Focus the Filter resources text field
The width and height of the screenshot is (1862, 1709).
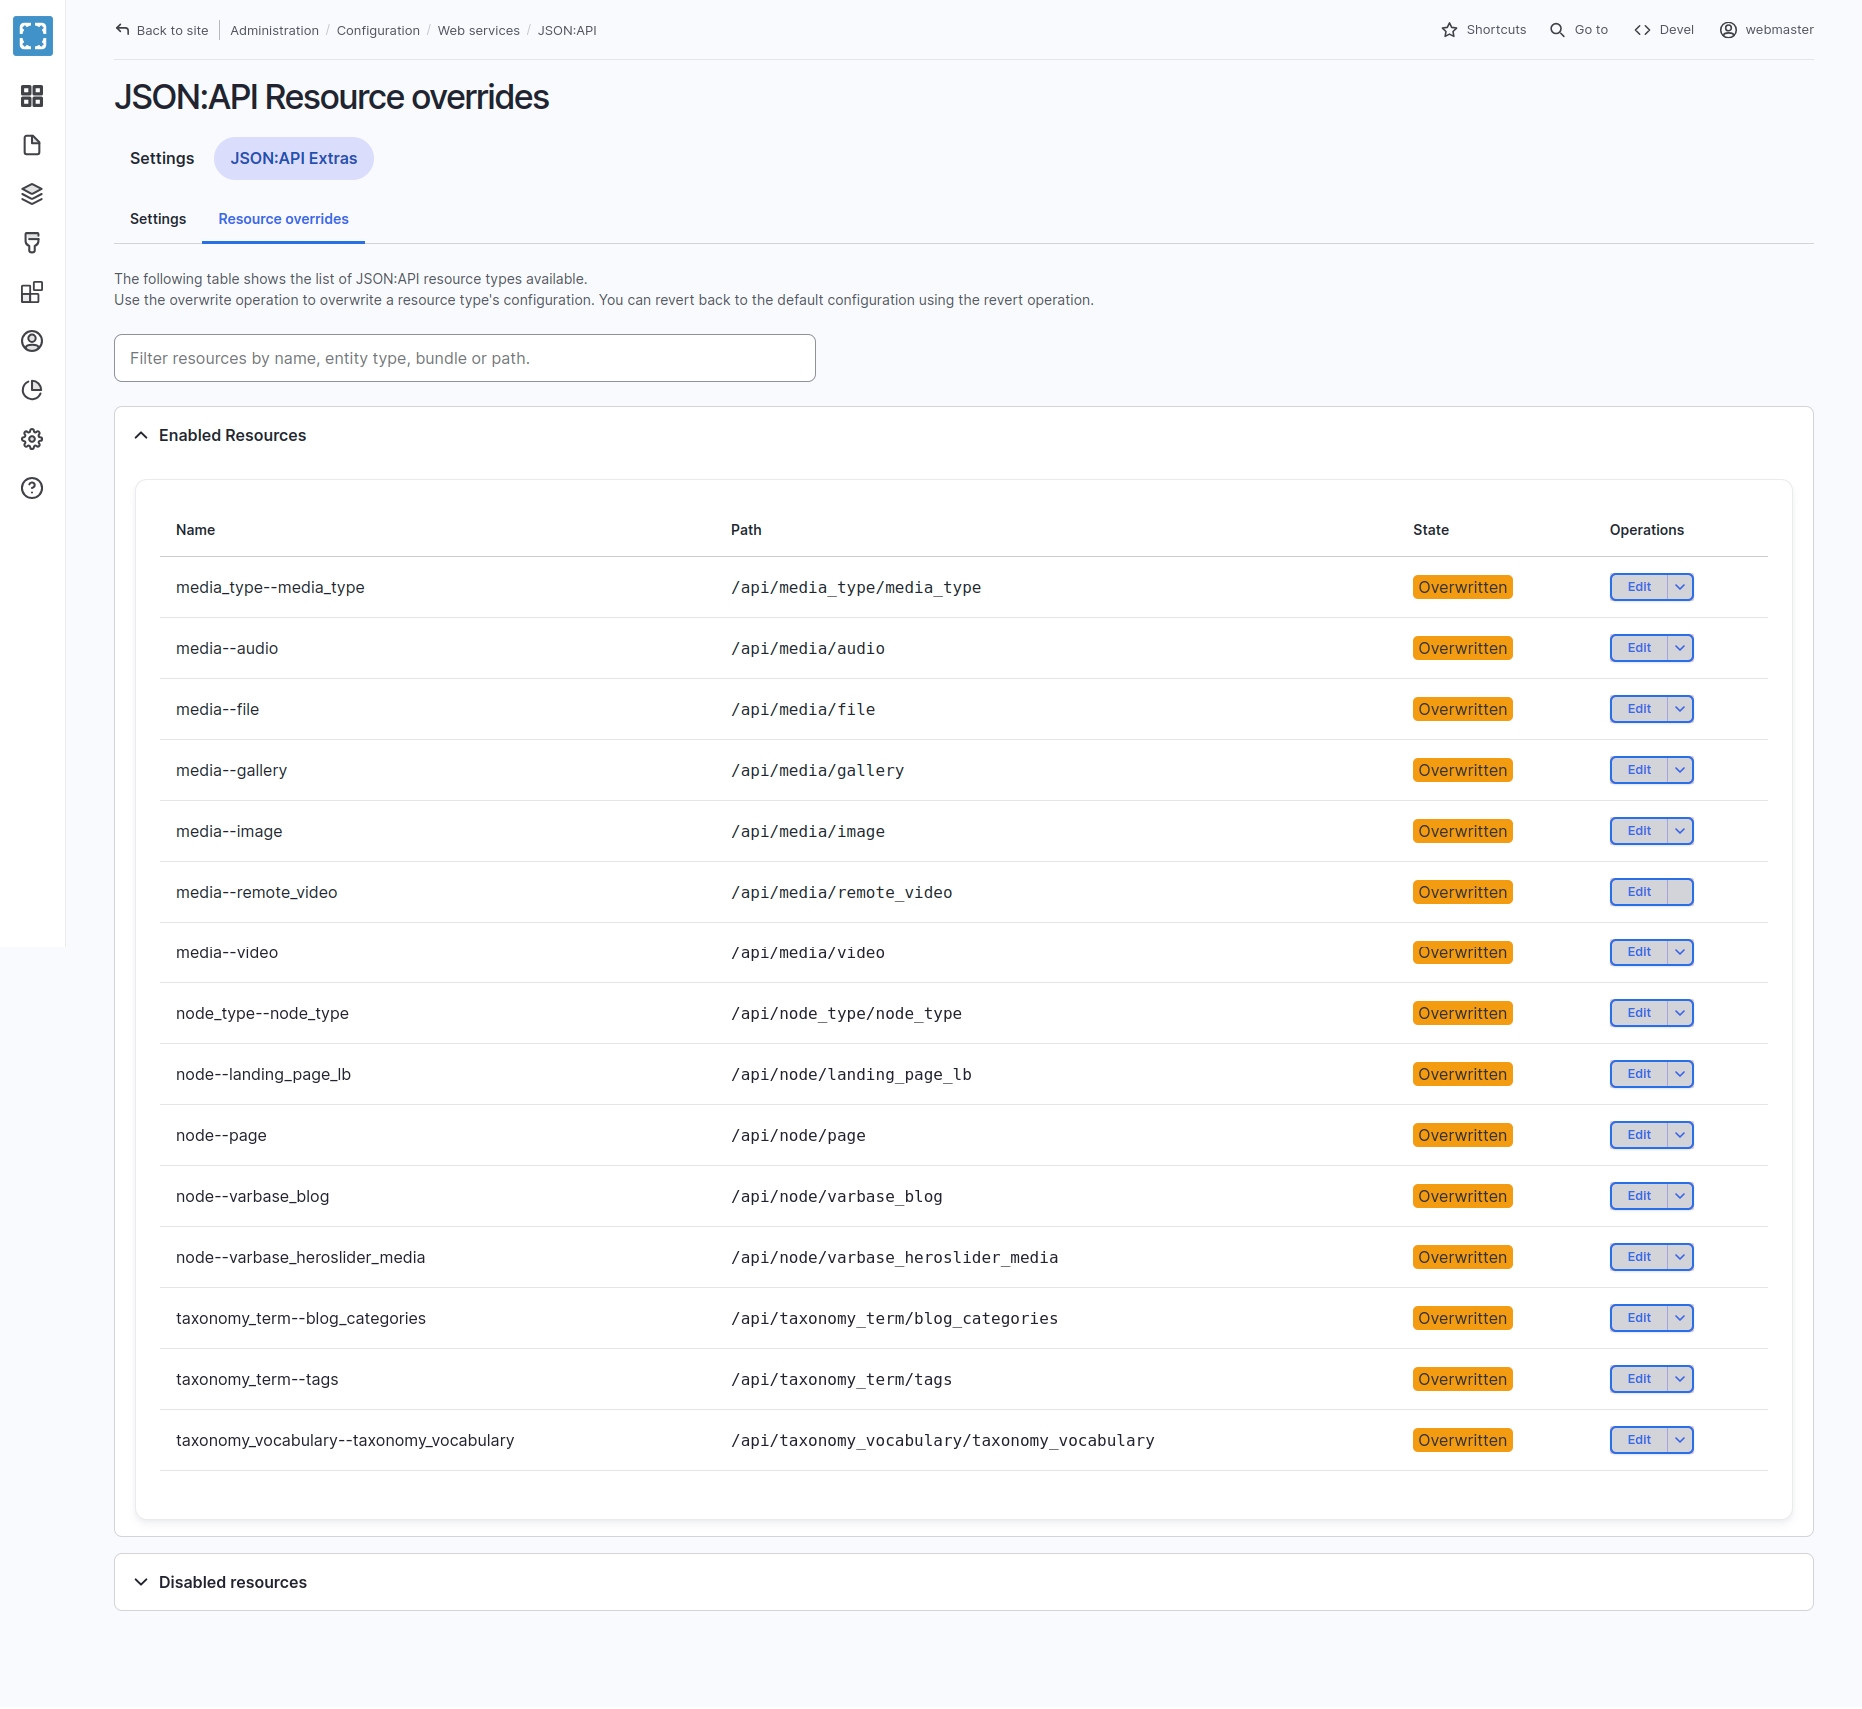(x=465, y=358)
